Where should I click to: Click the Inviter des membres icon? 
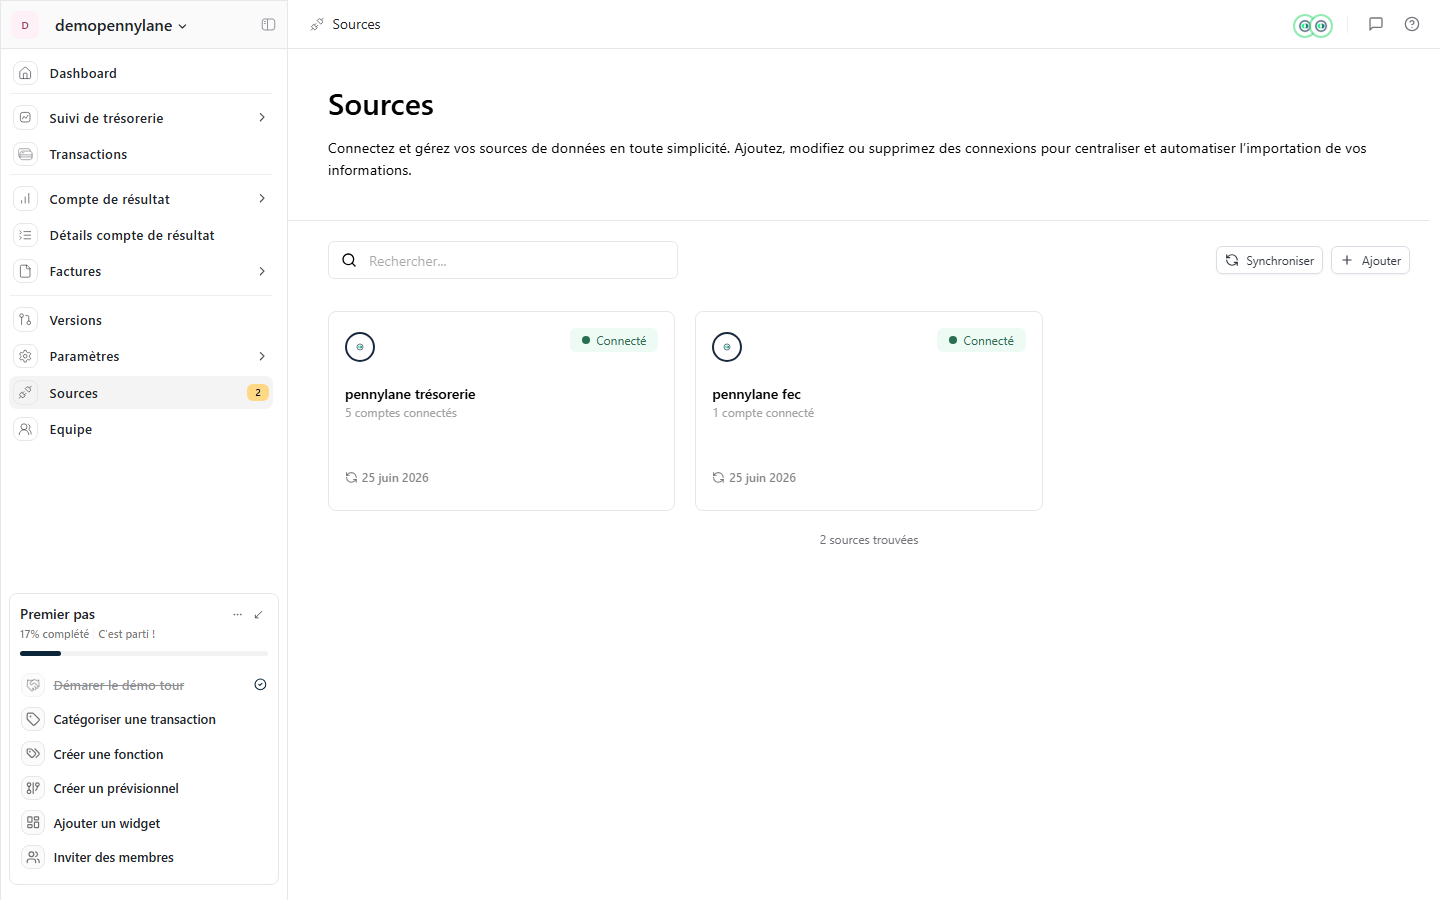[33, 857]
